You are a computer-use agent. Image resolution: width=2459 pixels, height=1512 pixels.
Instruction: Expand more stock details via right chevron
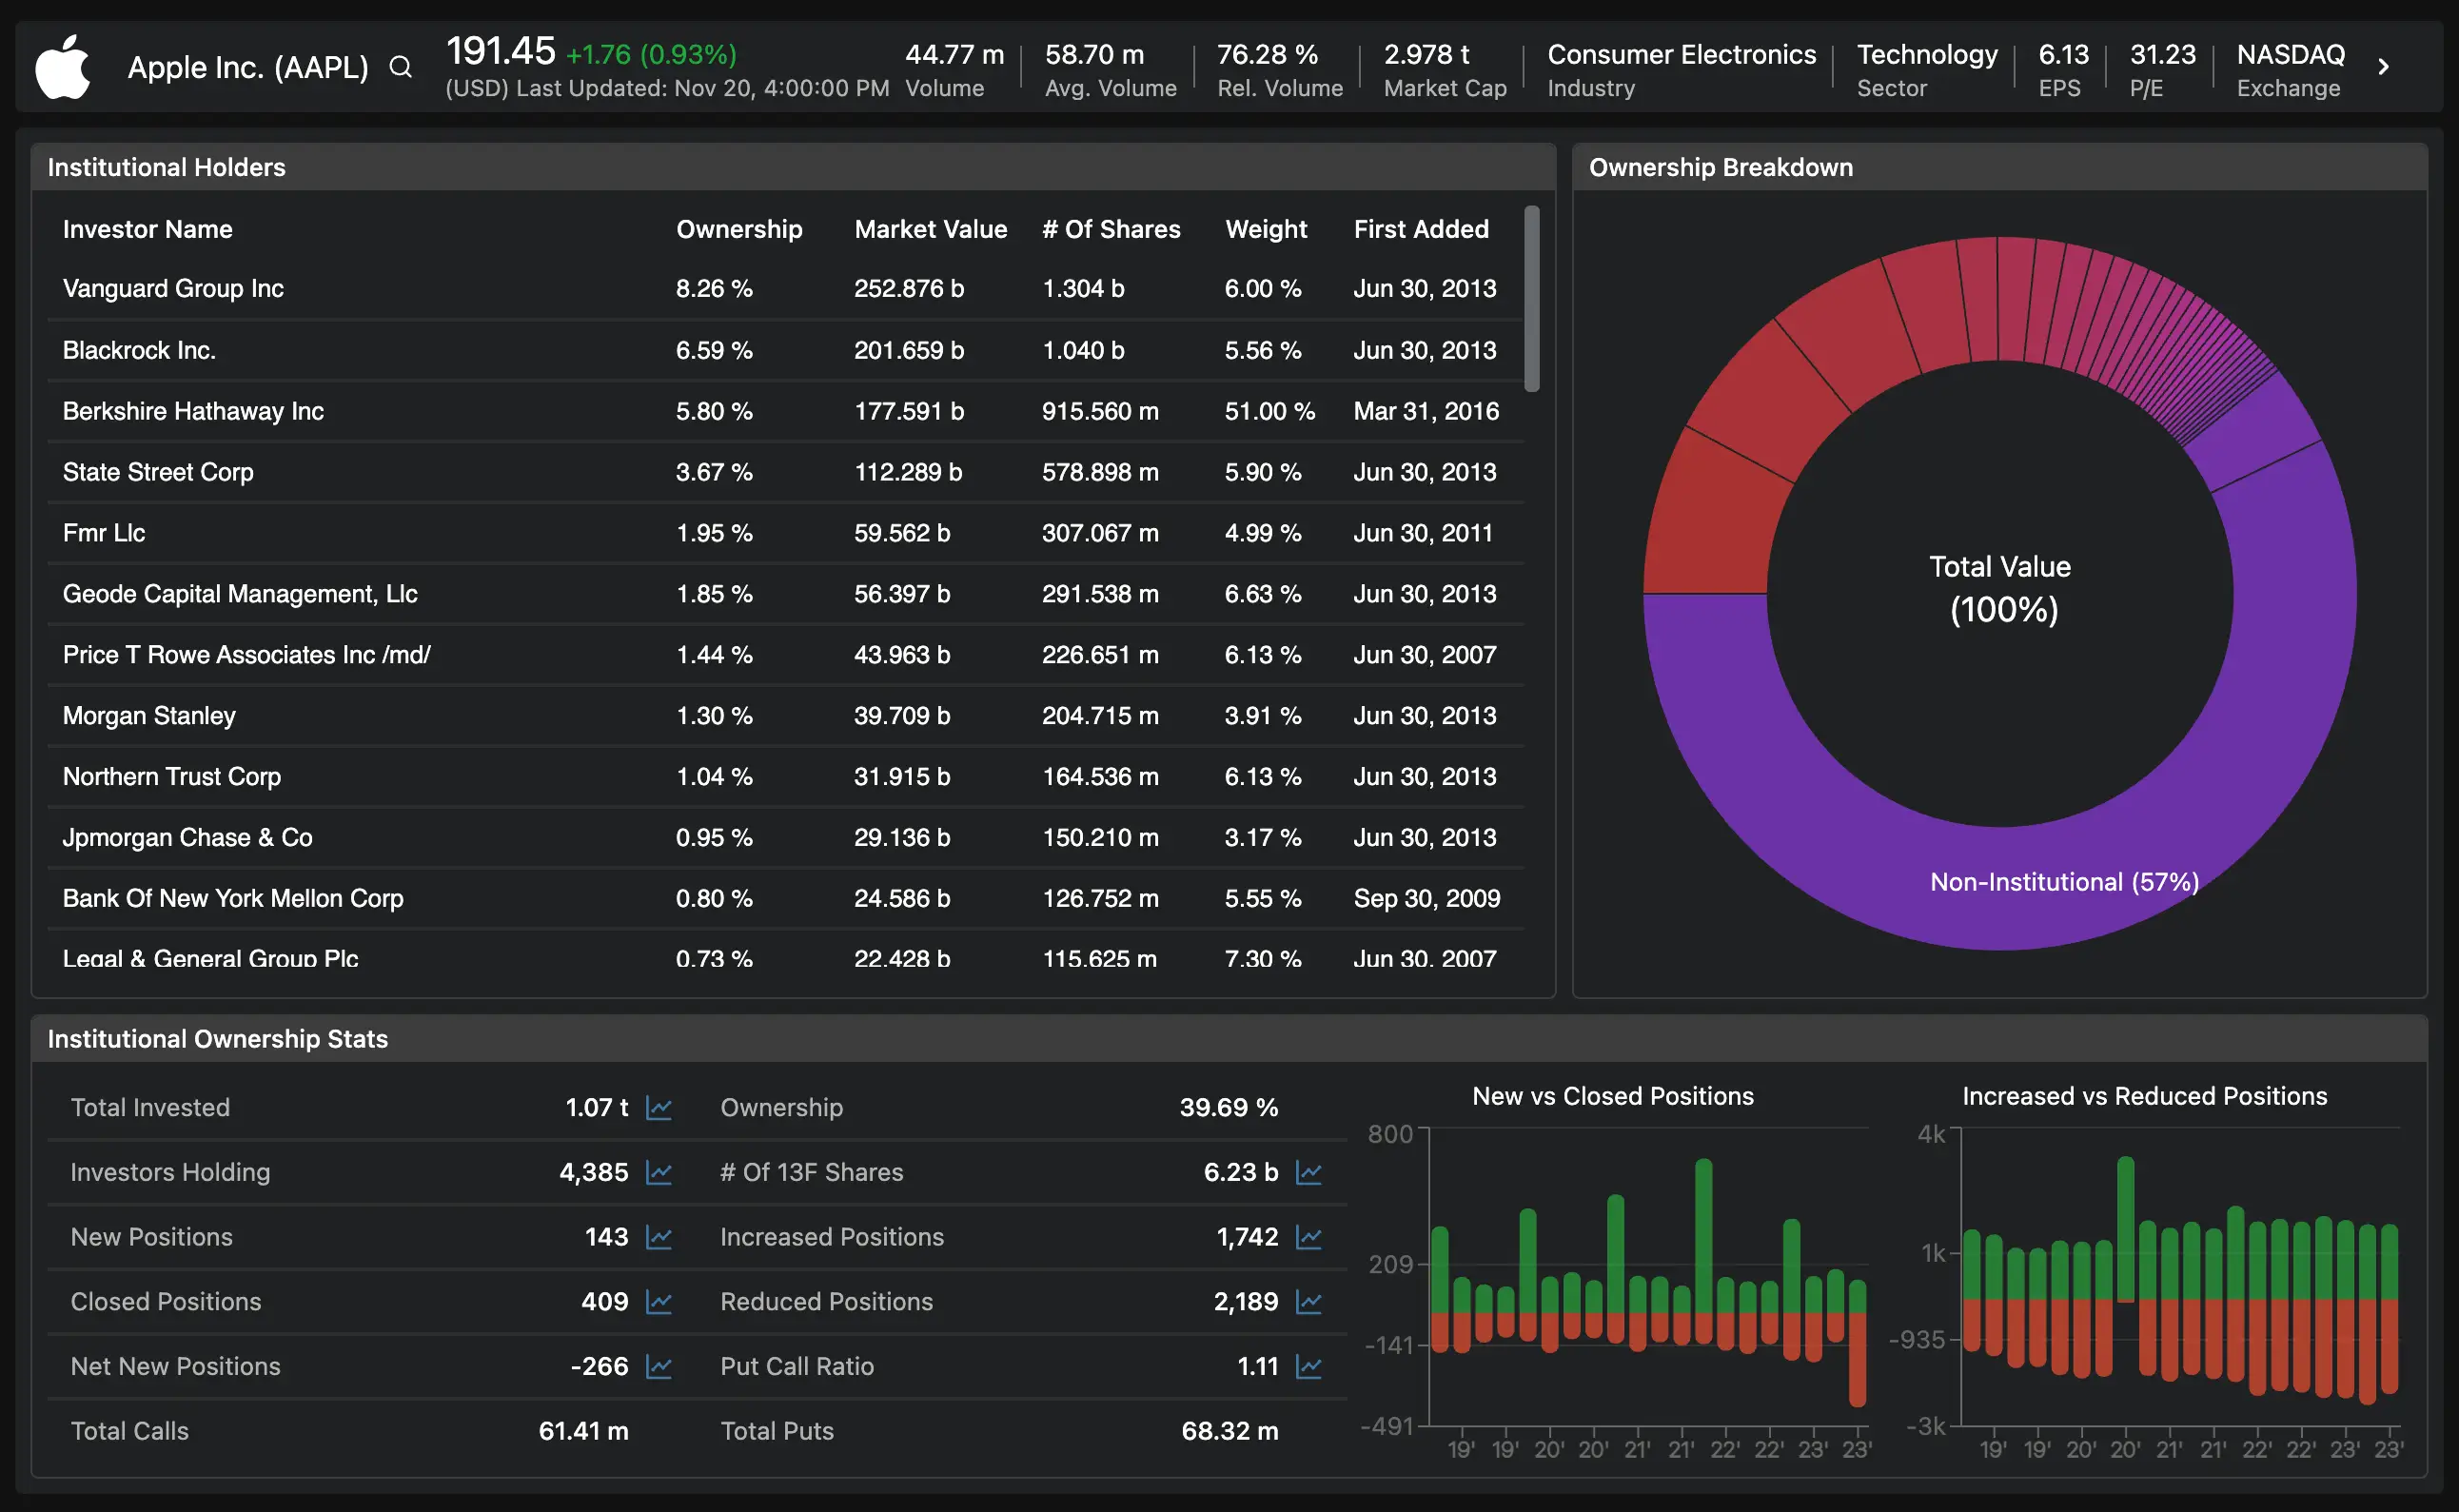click(2383, 66)
